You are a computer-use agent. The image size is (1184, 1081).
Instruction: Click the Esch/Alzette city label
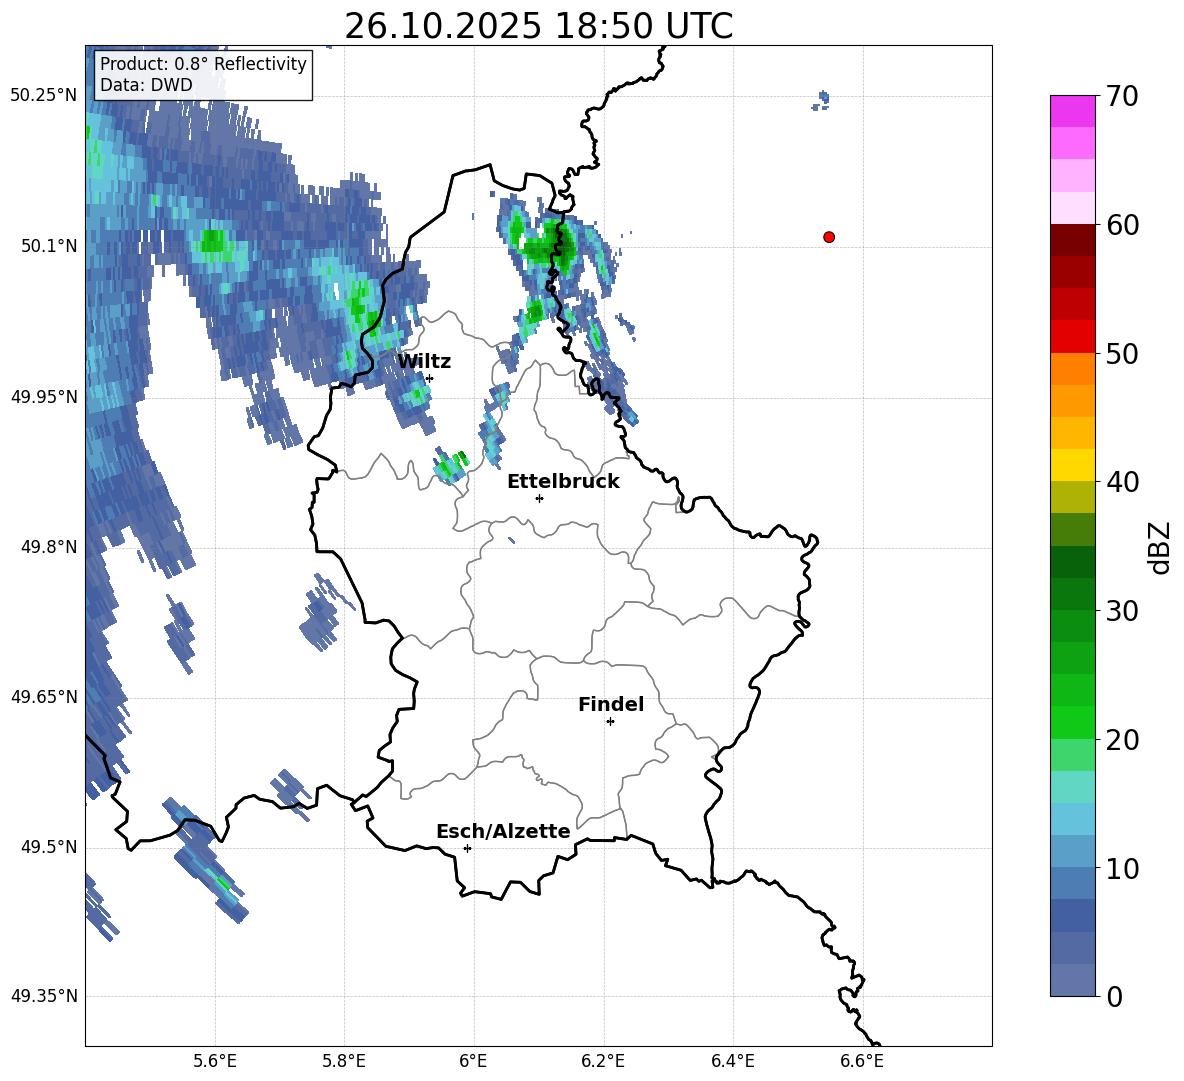coord(504,831)
